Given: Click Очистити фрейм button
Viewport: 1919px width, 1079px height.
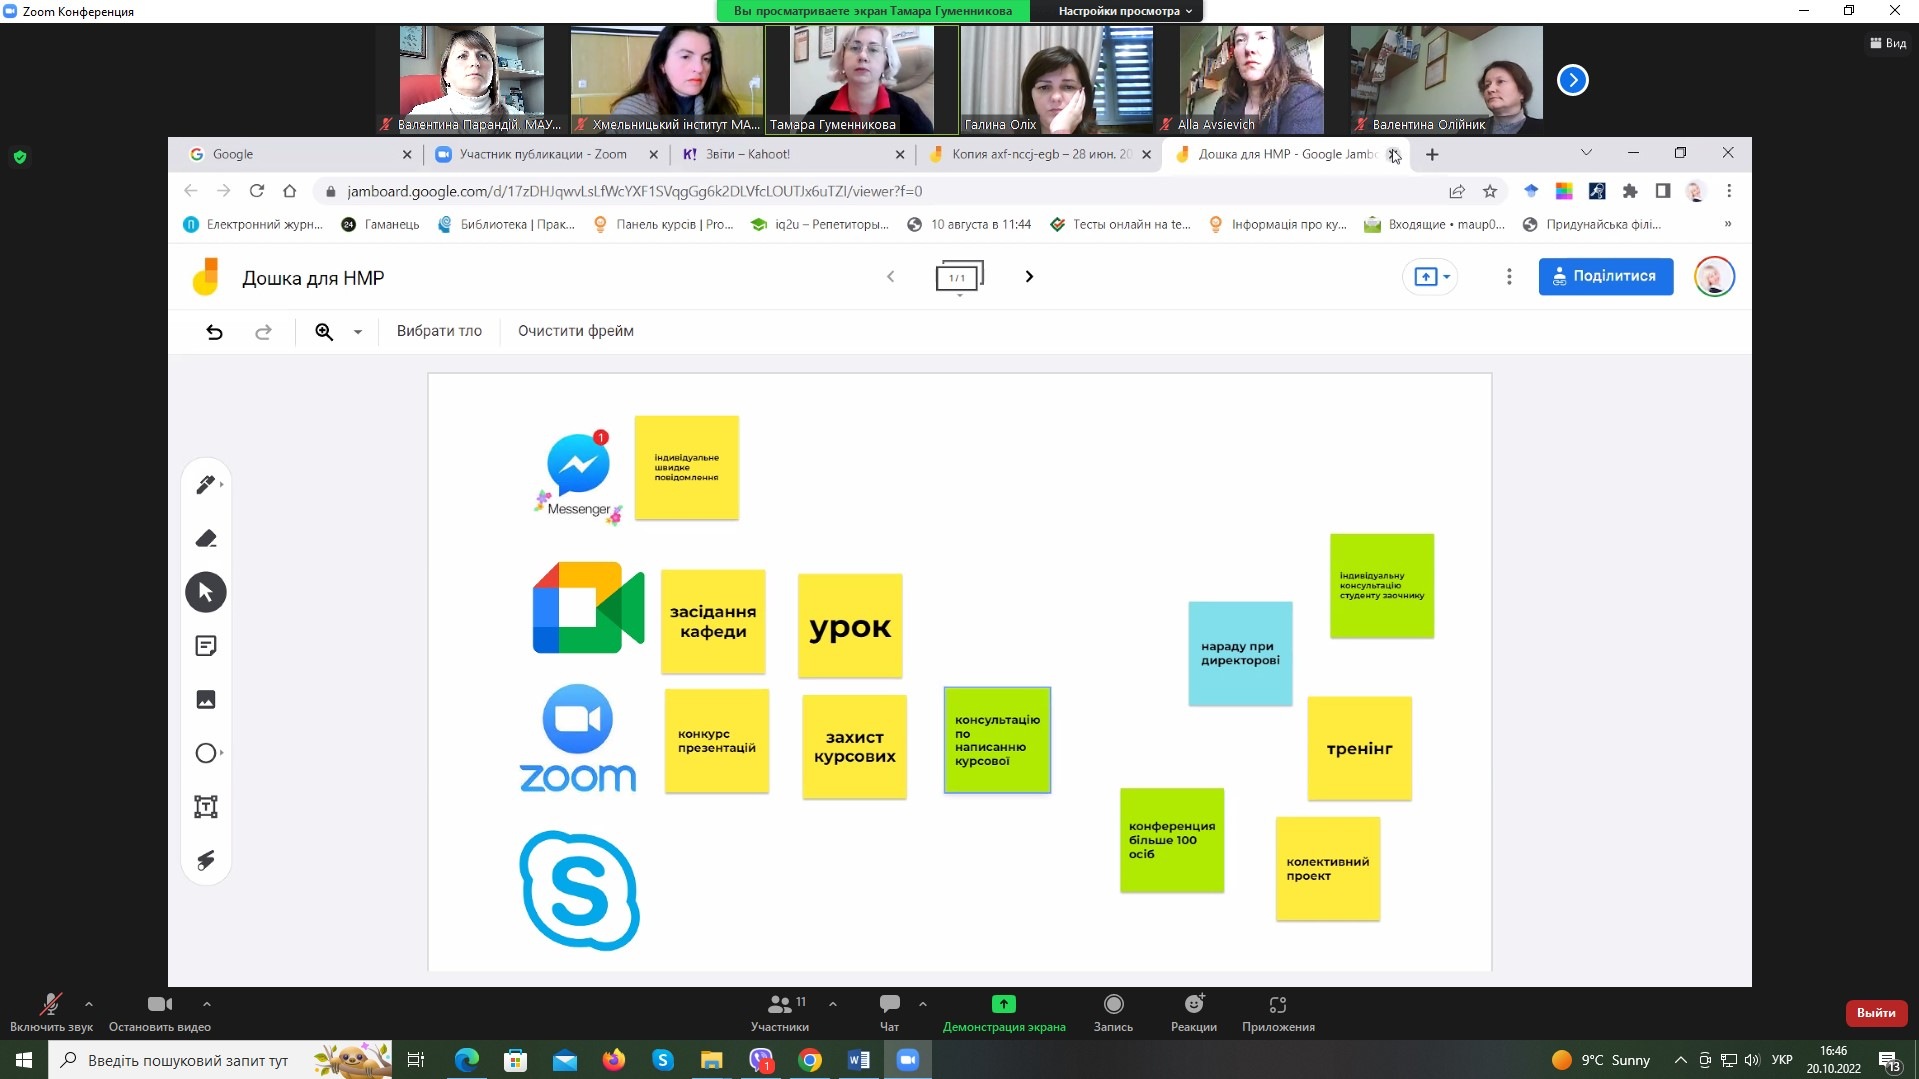Looking at the screenshot, I should [x=575, y=331].
